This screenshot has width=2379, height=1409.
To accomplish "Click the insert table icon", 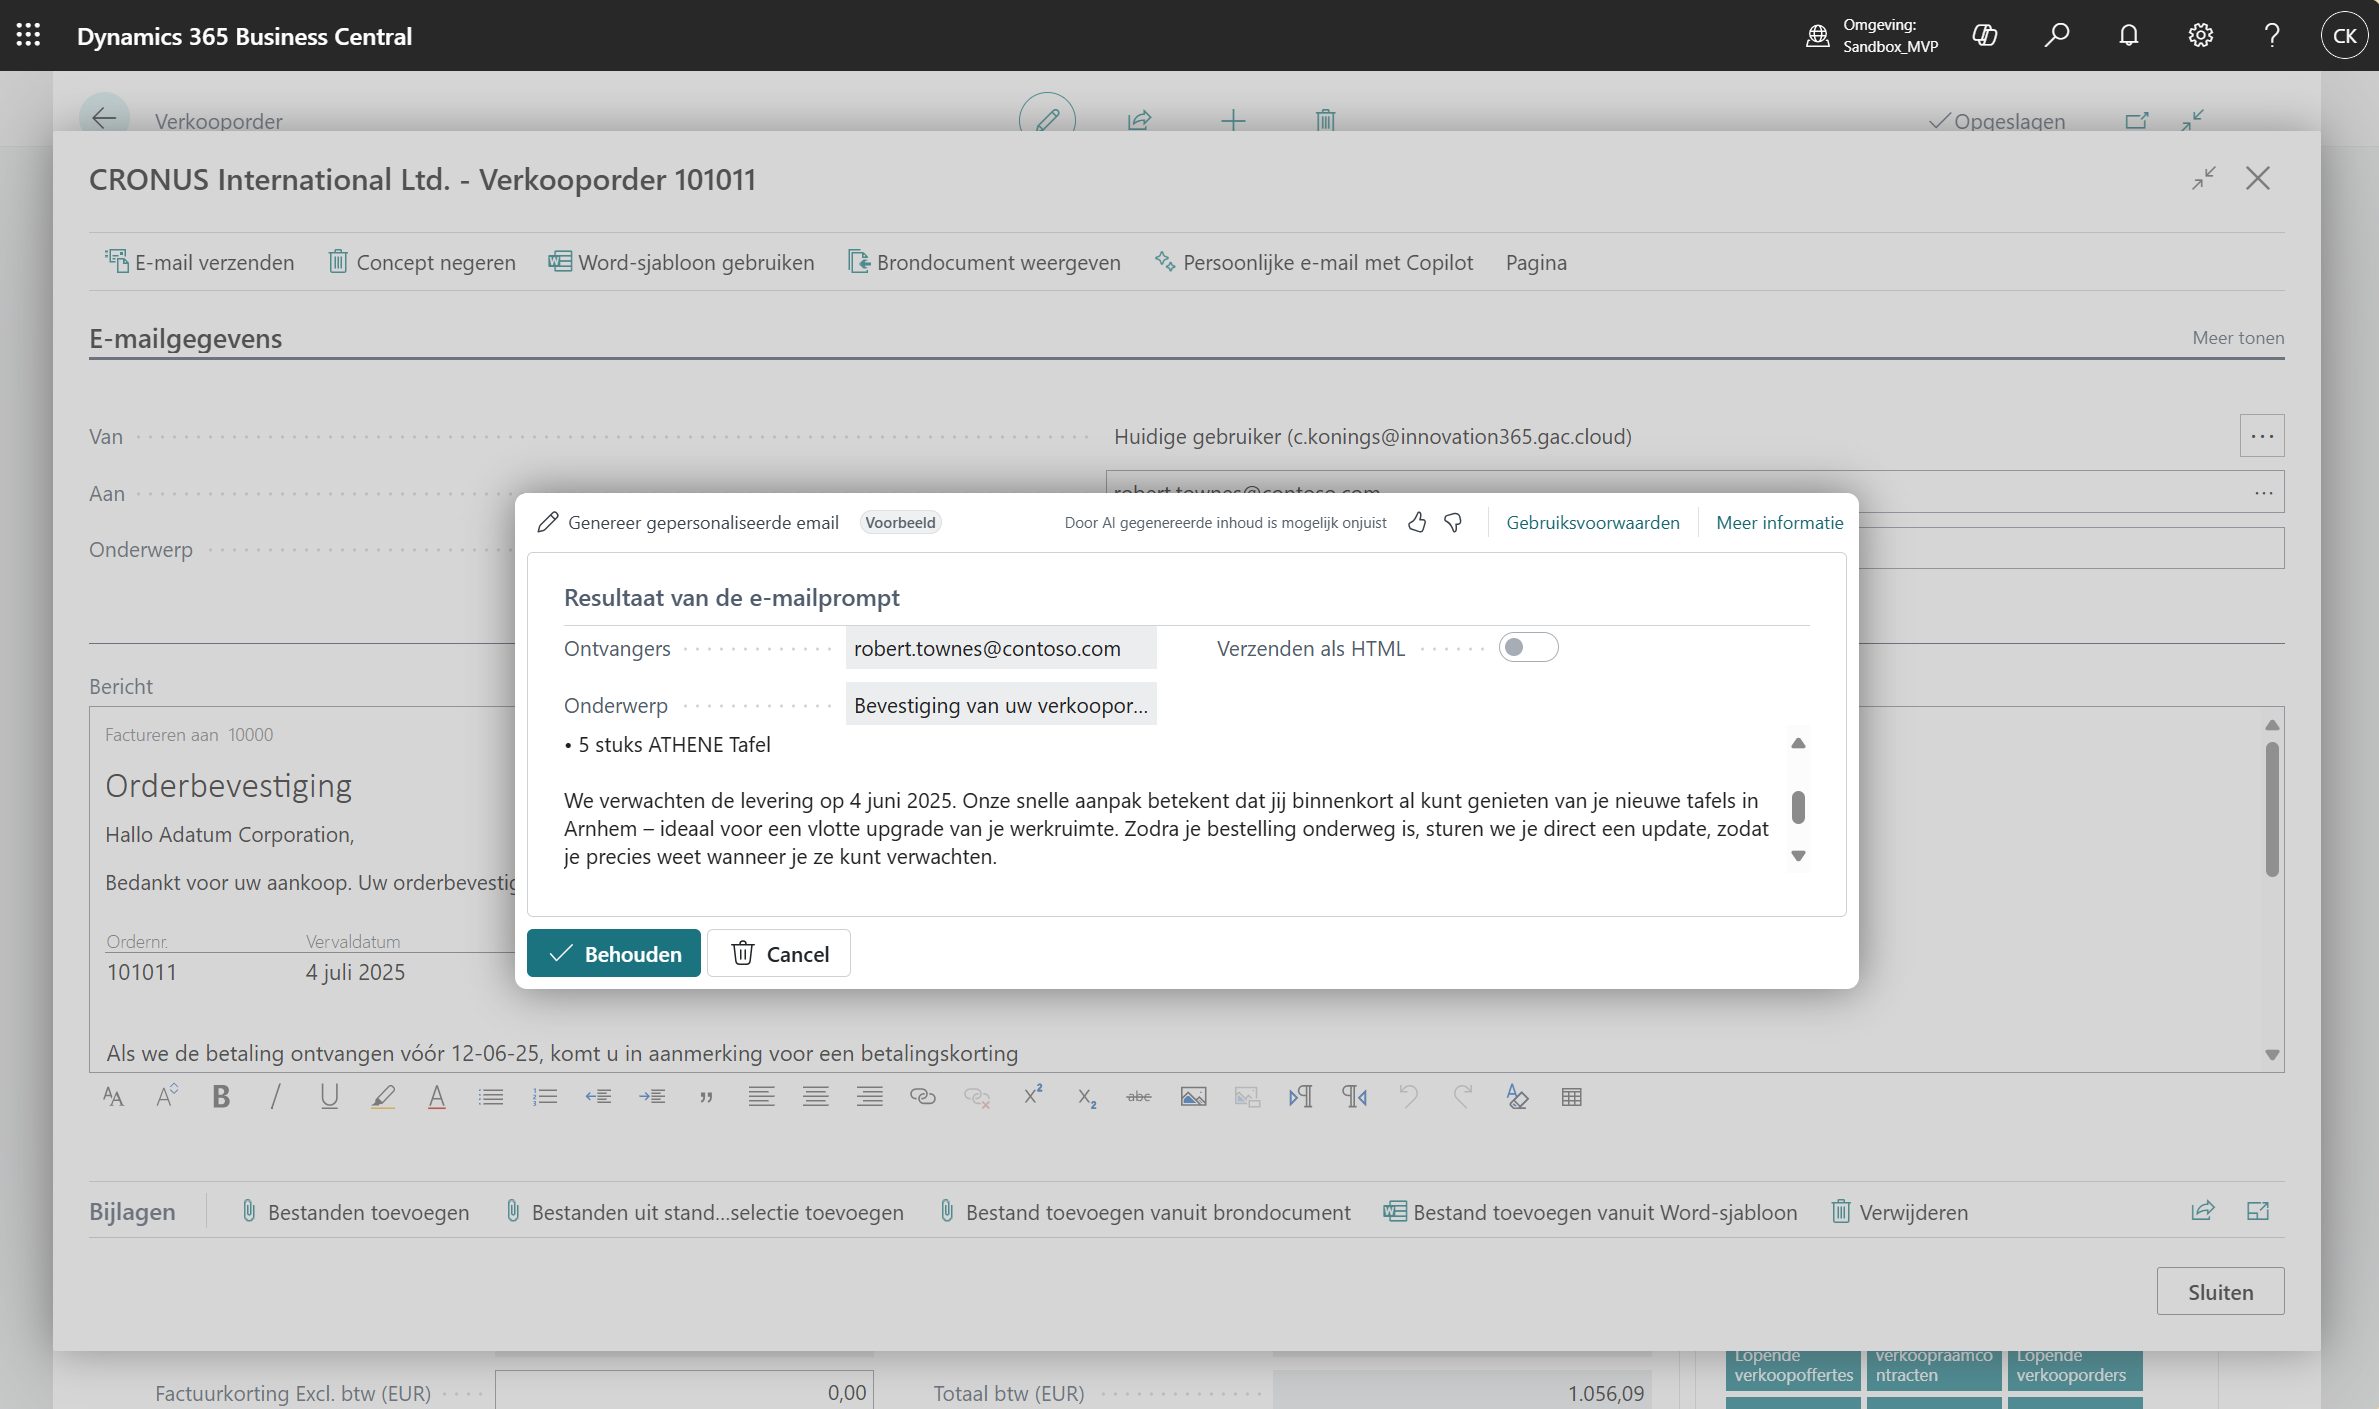I will pyautogui.click(x=1571, y=1097).
